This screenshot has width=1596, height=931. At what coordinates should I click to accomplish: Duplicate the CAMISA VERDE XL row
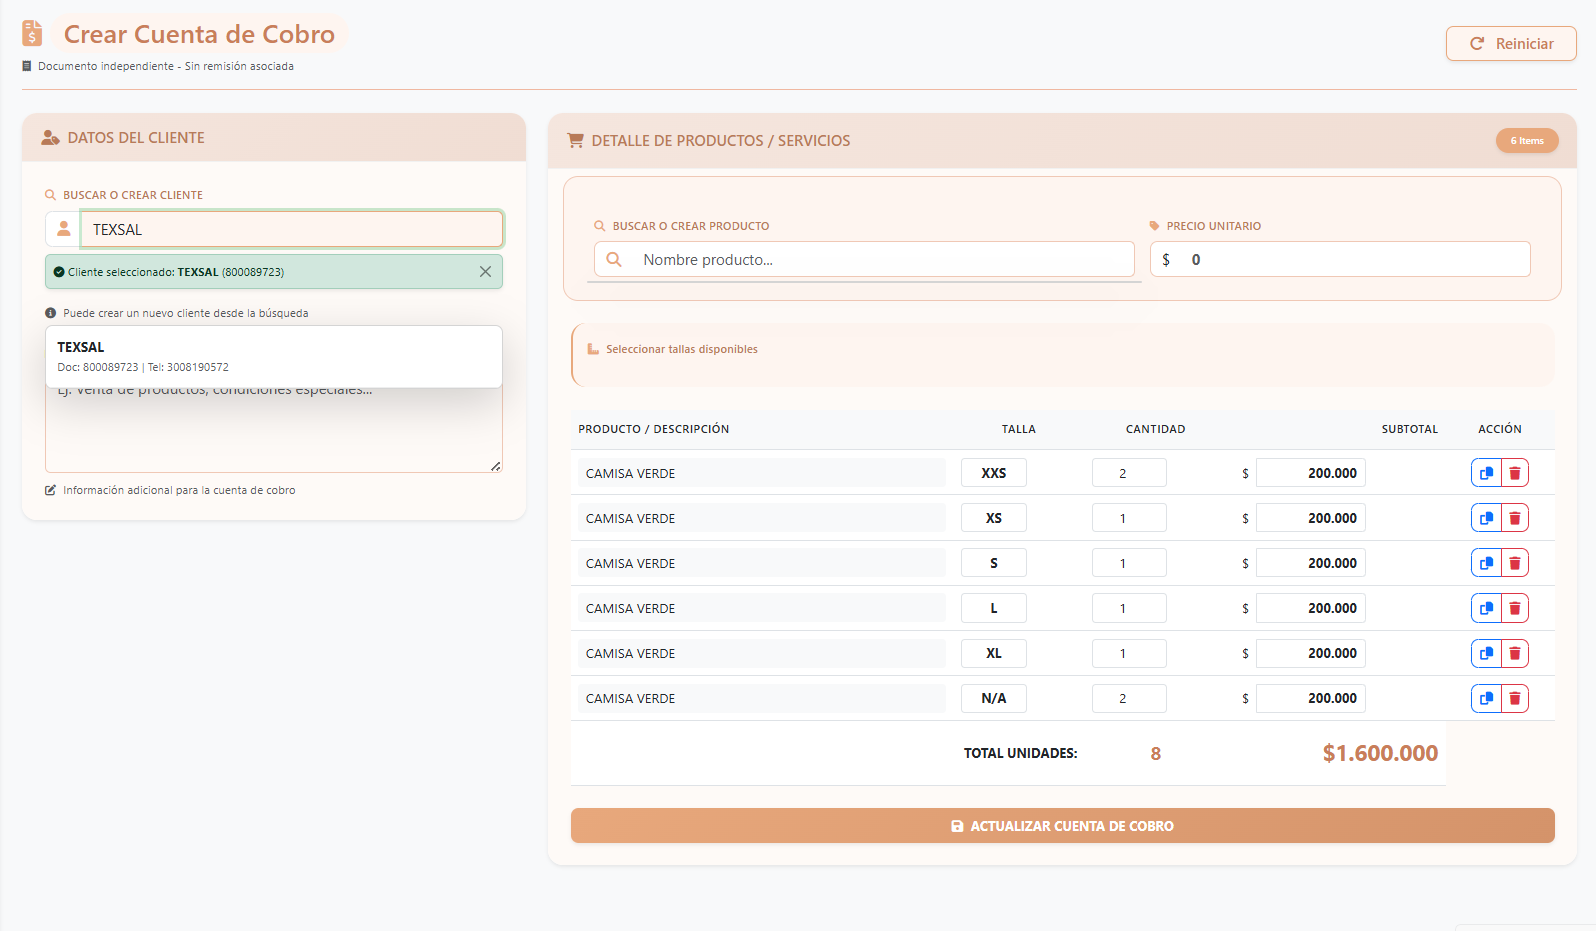point(1486,653)
